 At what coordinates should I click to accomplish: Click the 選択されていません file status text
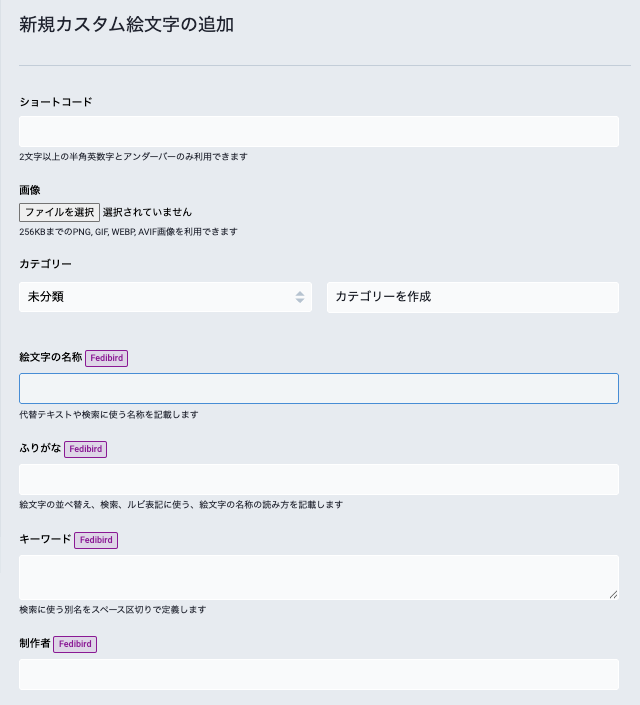click(x=147, y=212)
